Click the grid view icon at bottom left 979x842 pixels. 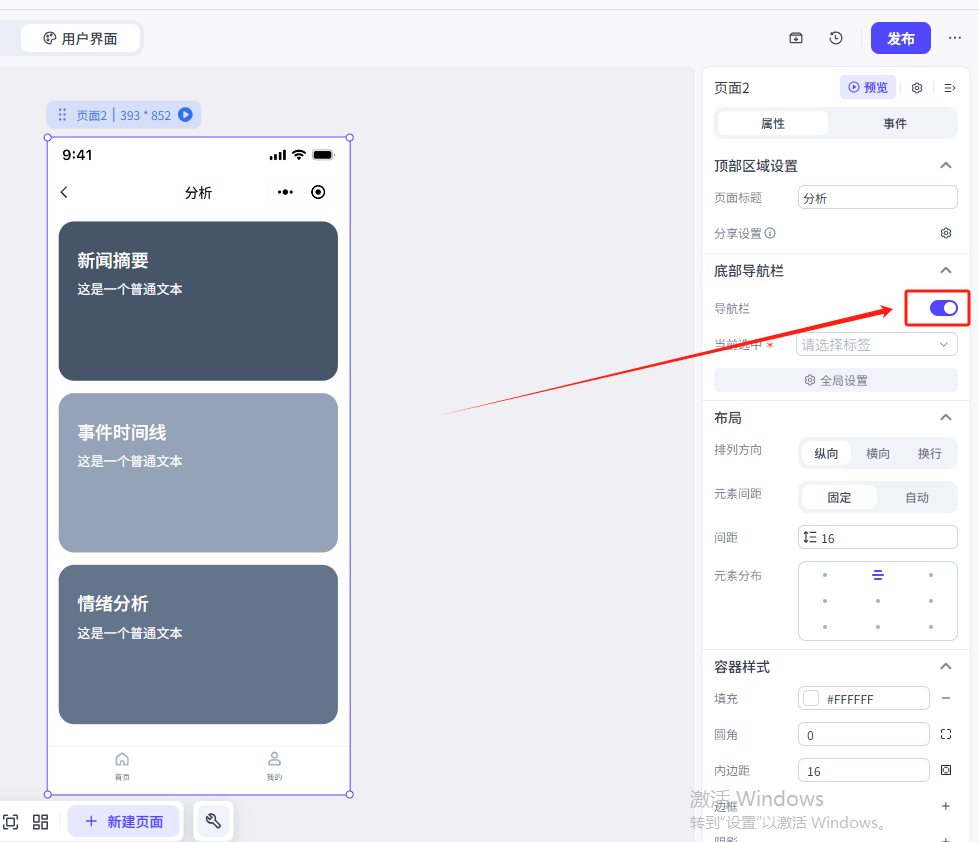click(41, 821)
